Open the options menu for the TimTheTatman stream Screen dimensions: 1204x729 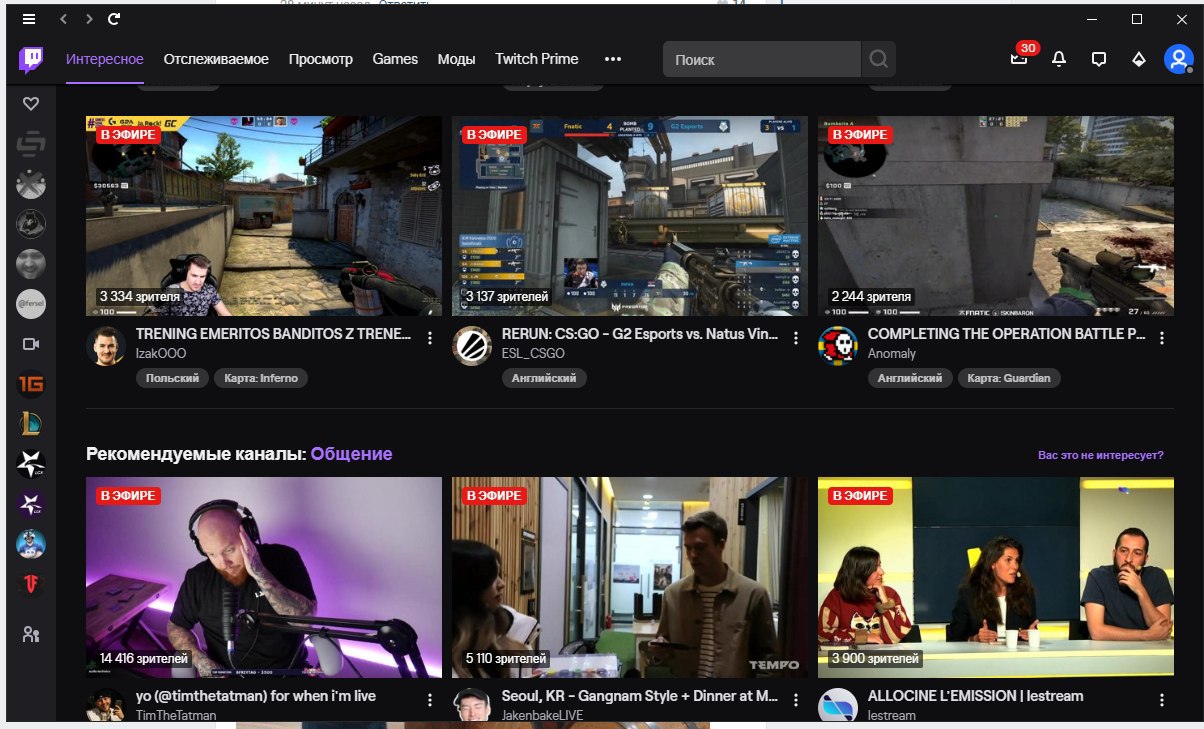point(430,700)
